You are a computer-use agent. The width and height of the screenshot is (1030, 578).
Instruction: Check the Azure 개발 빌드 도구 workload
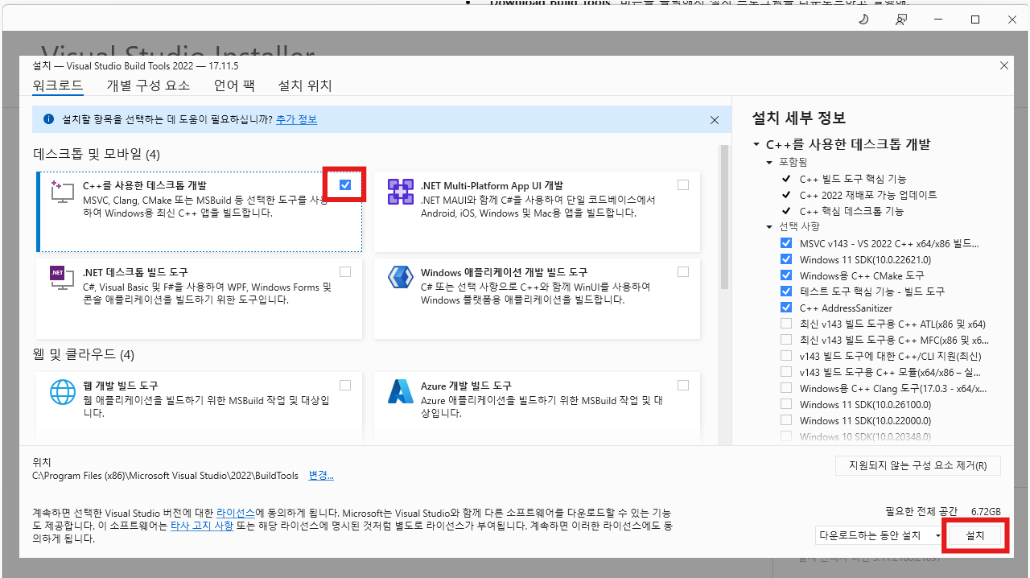pyautogui.click(x=683, y=386)
